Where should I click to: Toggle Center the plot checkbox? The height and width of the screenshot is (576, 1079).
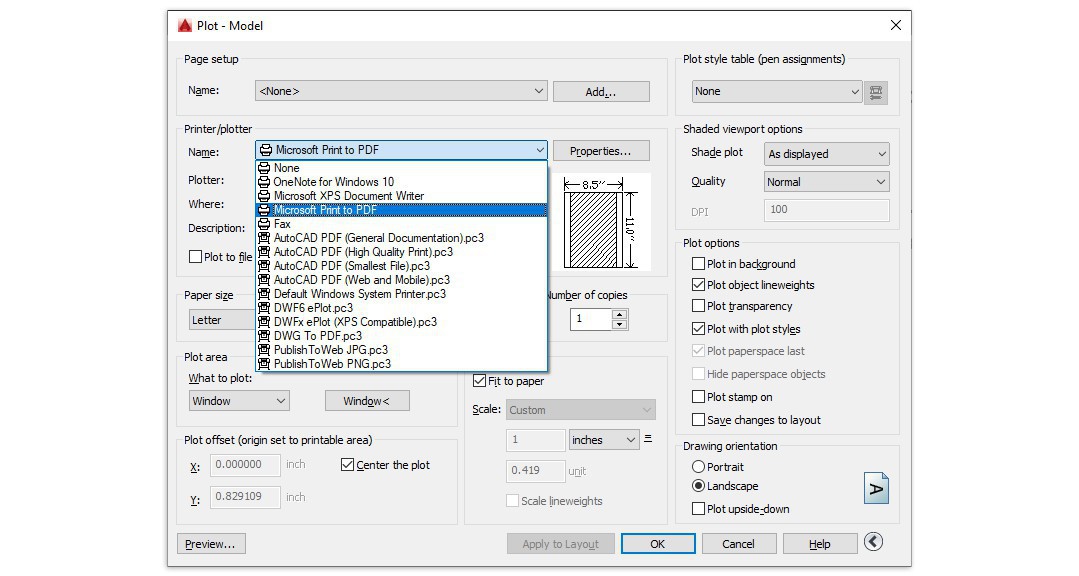[348, 465]
